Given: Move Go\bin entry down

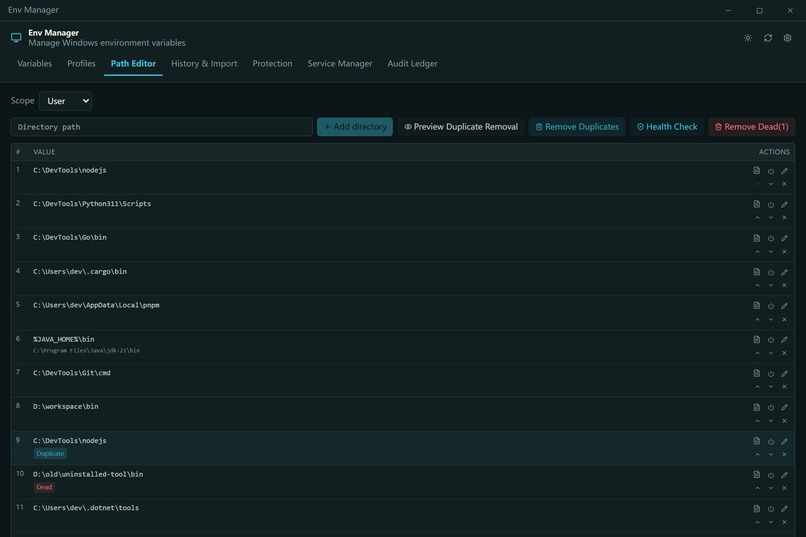Looking at the screenshot, I should tap(771, 252).
